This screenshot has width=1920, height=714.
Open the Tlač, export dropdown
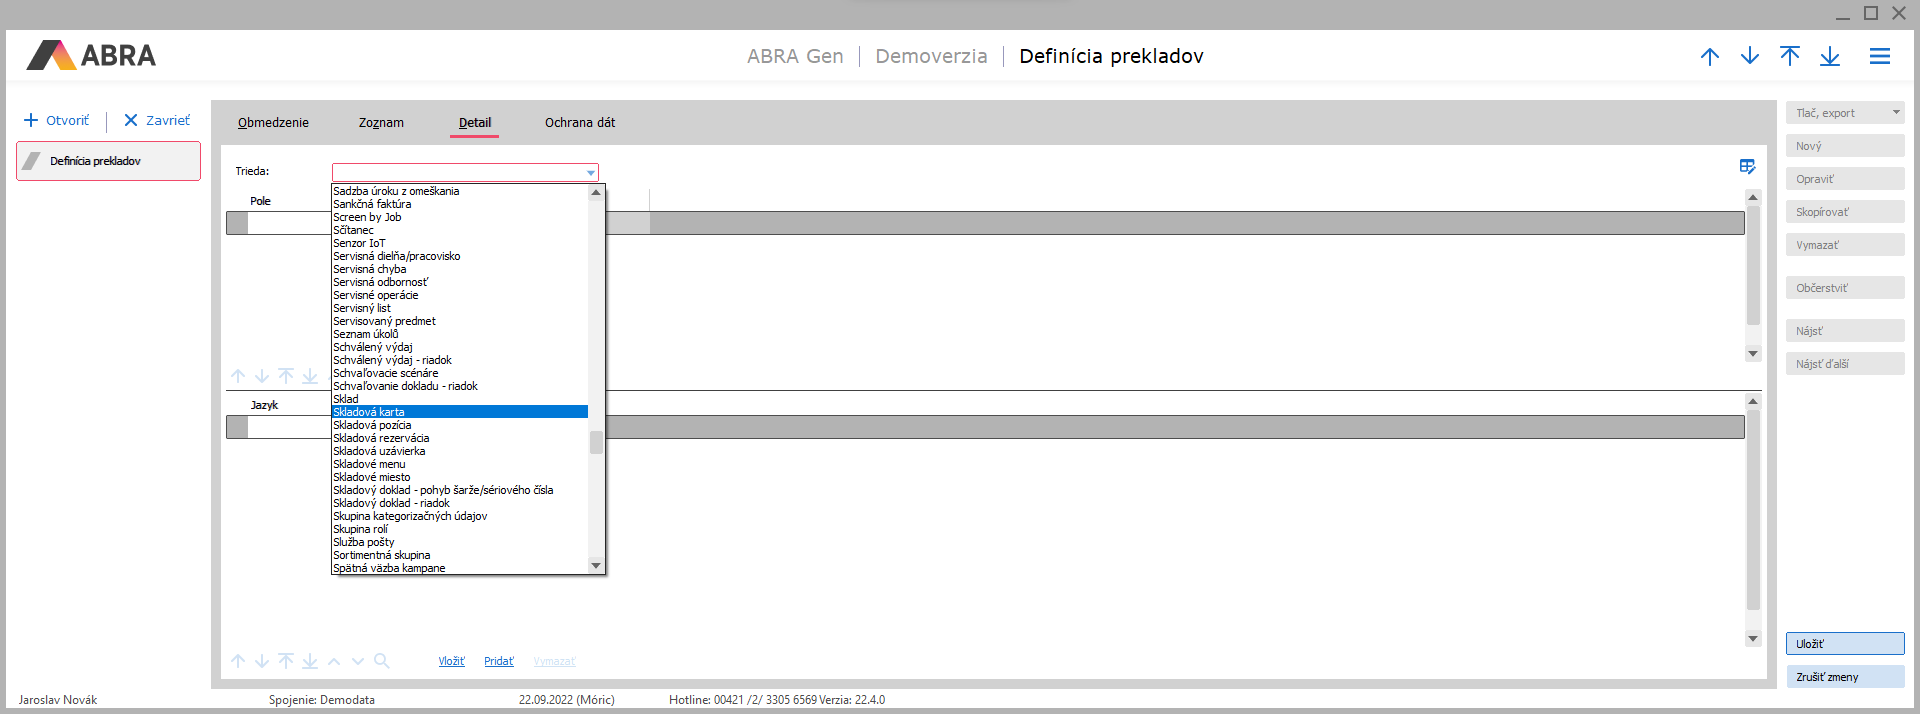(1844, 113)
